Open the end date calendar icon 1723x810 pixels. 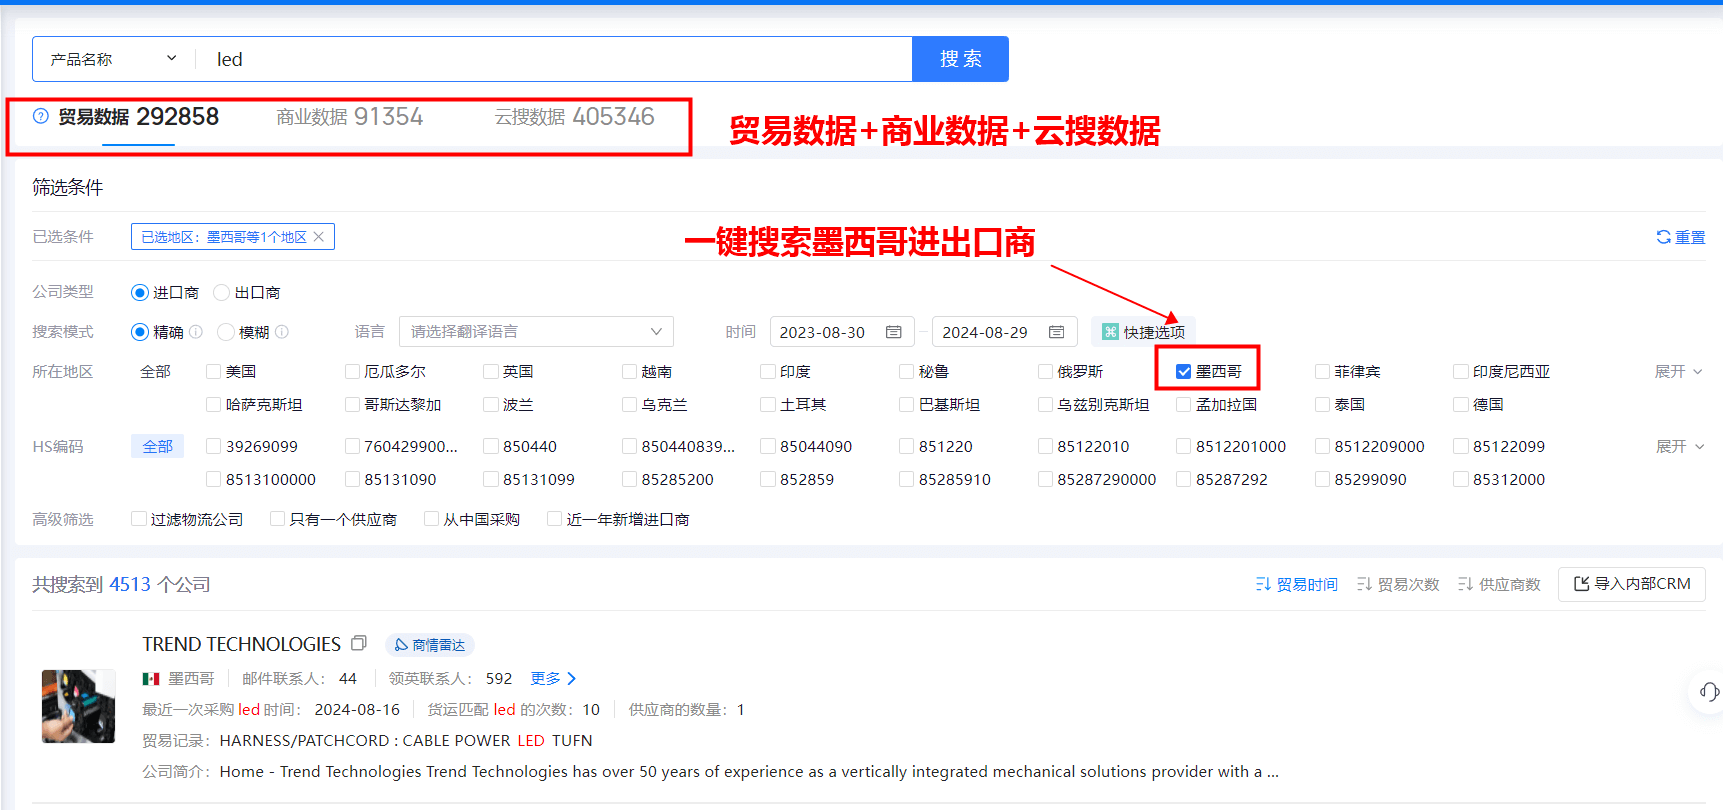coord(1056,332)
